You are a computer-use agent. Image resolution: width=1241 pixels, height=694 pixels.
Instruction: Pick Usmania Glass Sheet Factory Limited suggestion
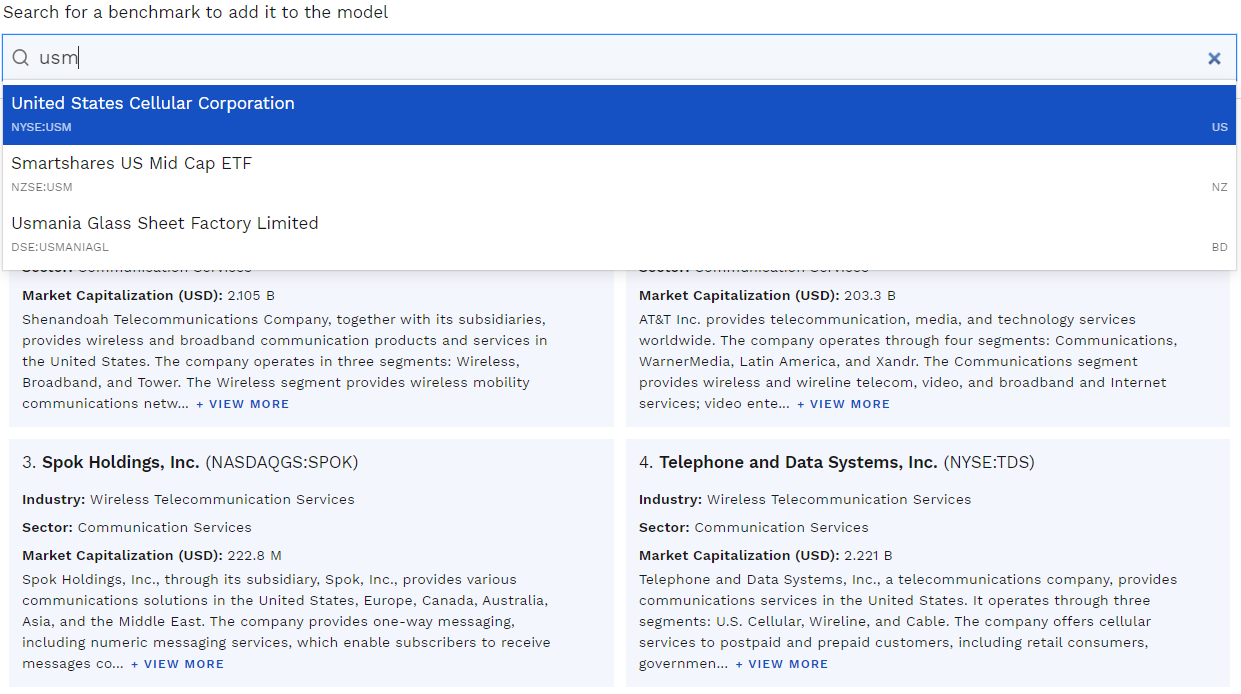pos(620,235)
